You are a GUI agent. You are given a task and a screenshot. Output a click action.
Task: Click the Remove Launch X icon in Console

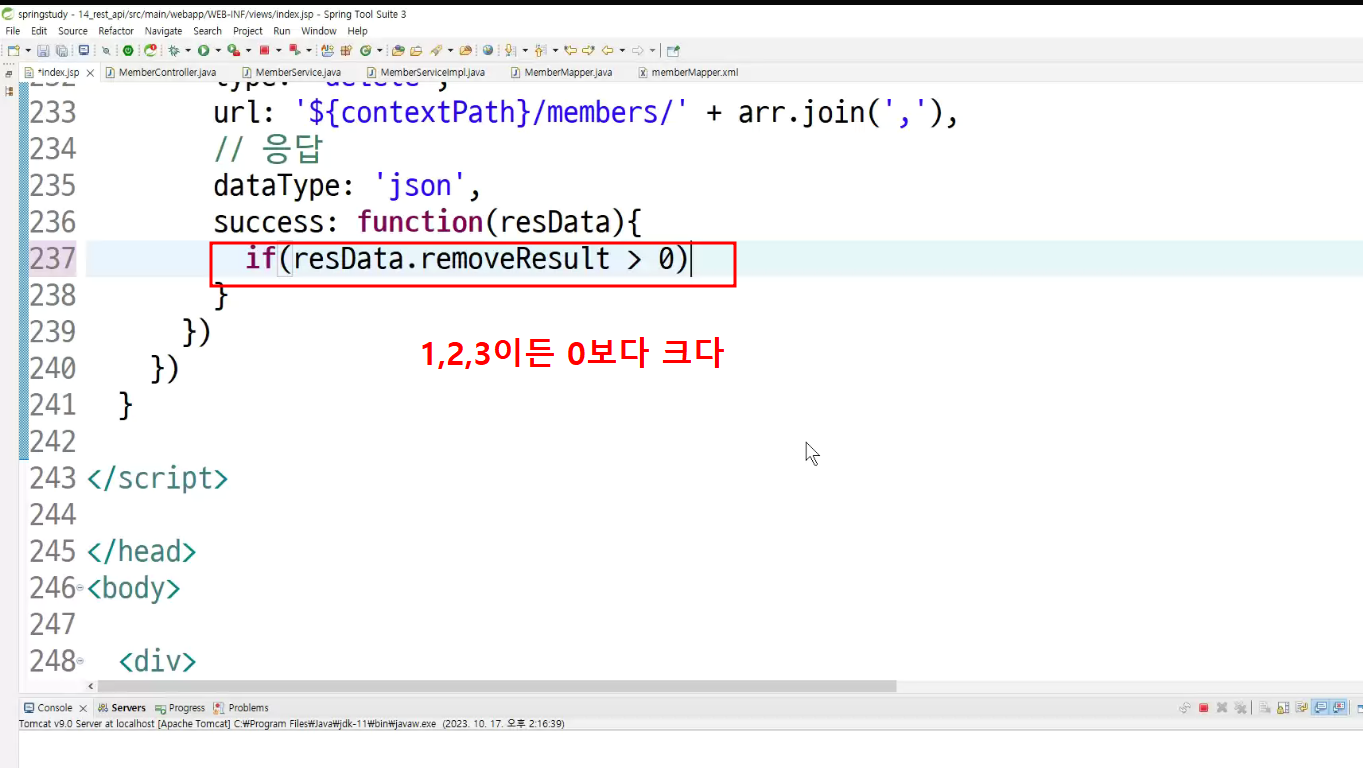point(1222,708)
